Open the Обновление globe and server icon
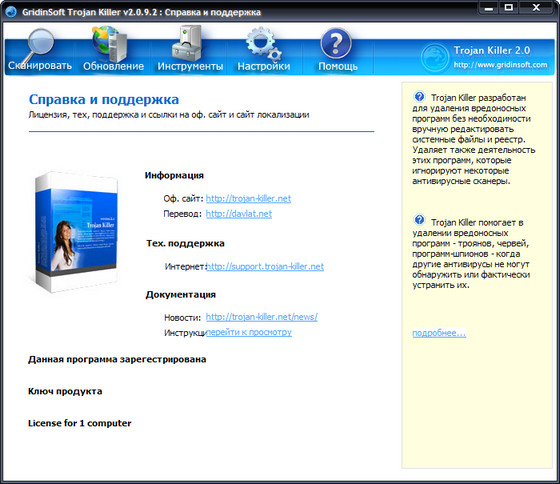The width and height of the screenshot is (560, 484). point(109,44)
